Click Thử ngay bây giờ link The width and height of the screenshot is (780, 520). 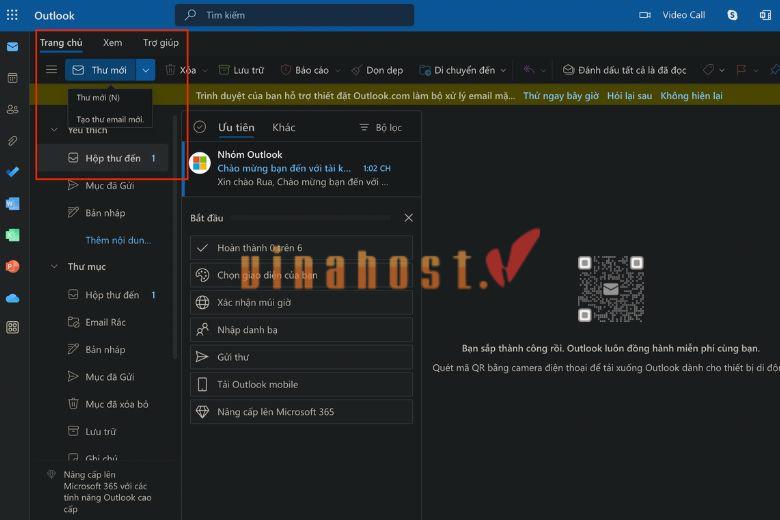(561, 96)
